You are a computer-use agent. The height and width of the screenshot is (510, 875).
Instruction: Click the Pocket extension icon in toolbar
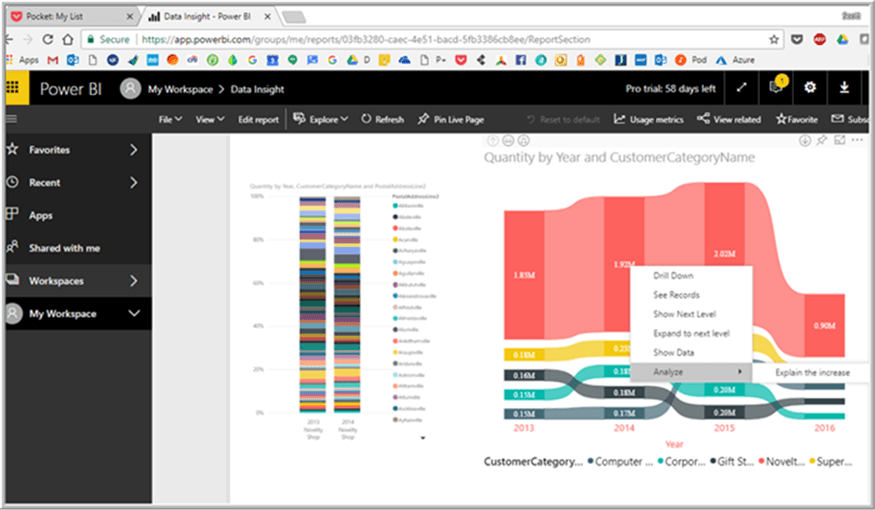tap(797, 39)
